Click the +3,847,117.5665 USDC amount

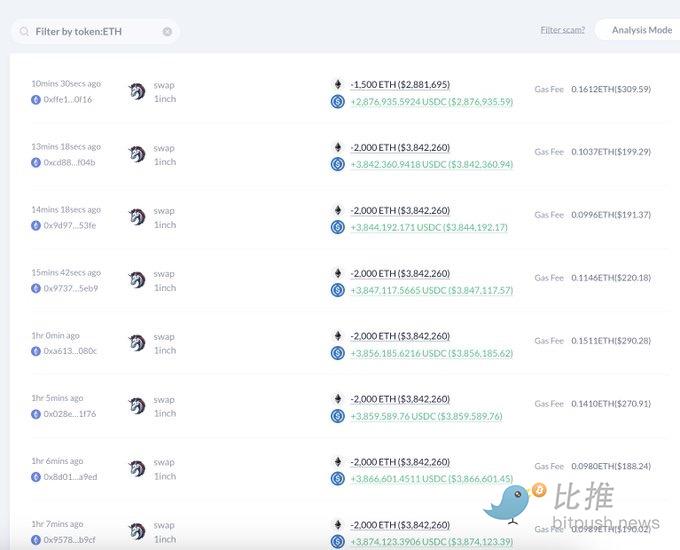coord(431,291)
